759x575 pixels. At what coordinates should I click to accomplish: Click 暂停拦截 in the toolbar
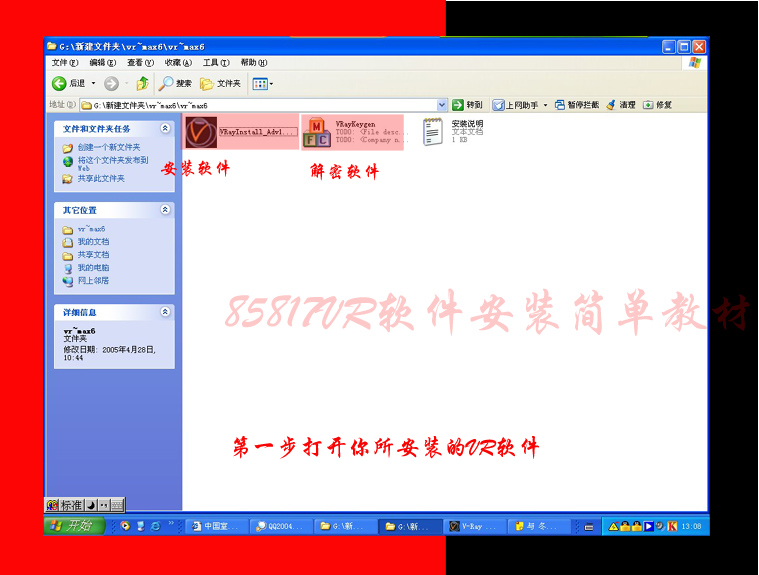pyautogui.click(x=577, y=105)
